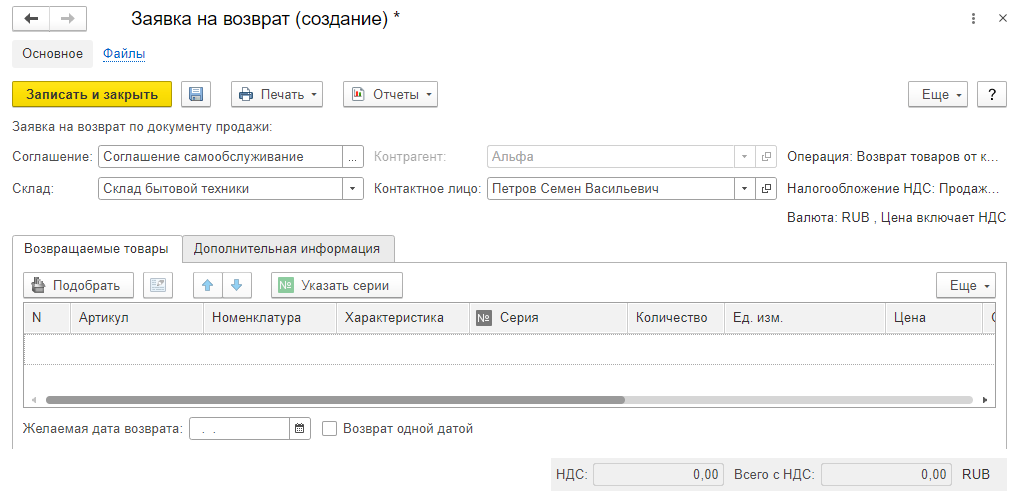Move row down with the blue arrow

point(236,285)
